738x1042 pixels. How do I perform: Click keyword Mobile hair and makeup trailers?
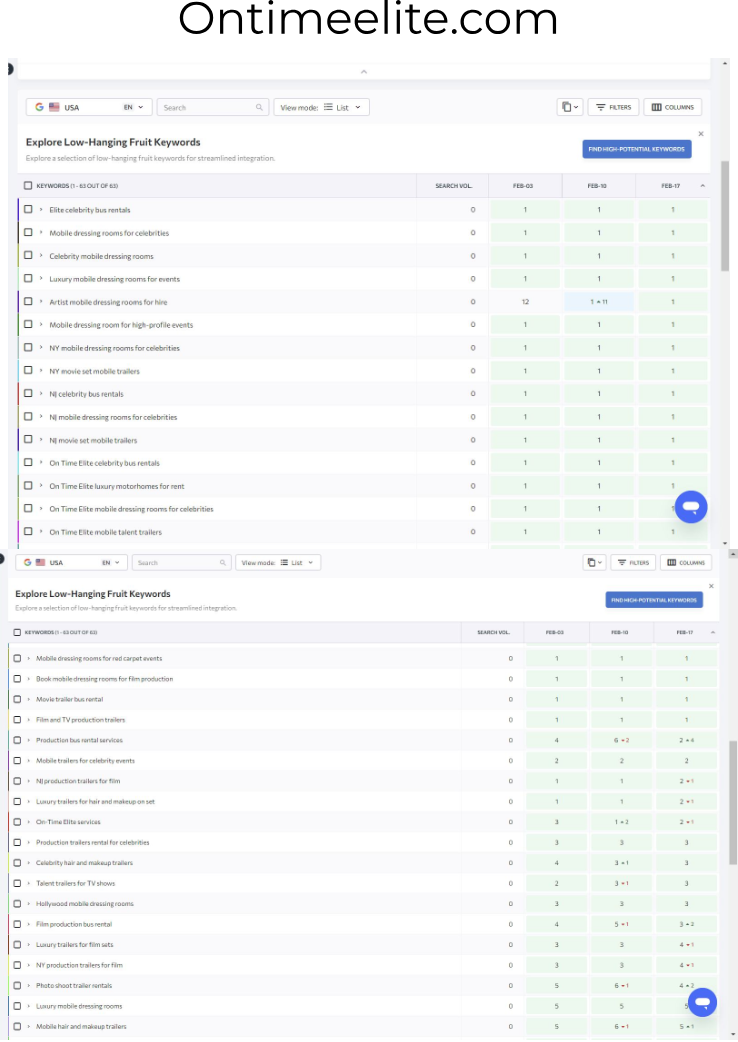pos(81,1027)
